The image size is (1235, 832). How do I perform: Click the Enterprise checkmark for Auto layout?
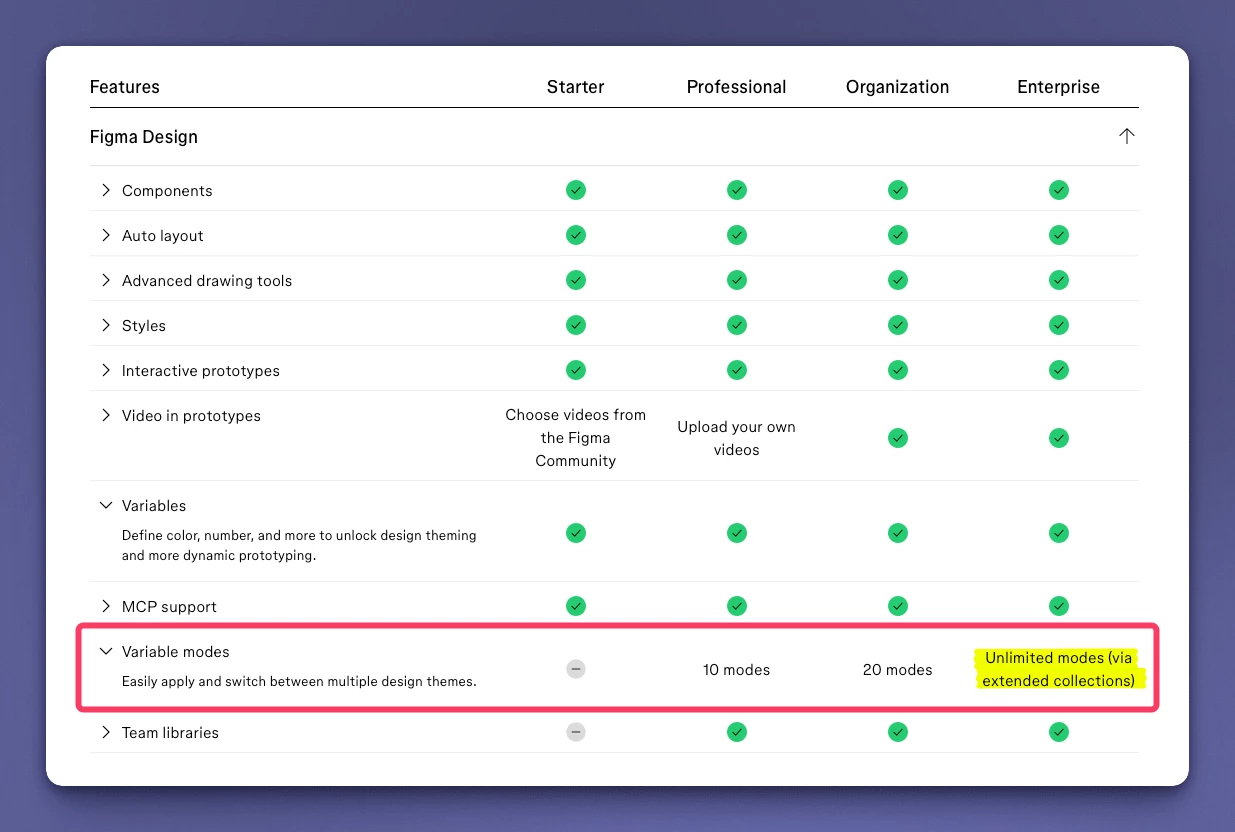[x=1059, y=235]
